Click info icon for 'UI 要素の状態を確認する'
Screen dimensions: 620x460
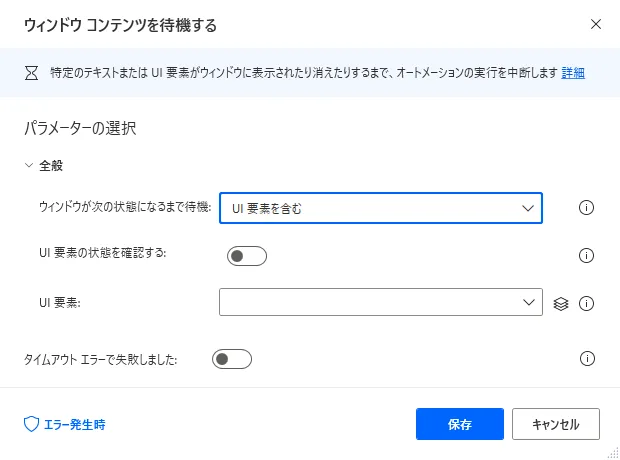587,255
